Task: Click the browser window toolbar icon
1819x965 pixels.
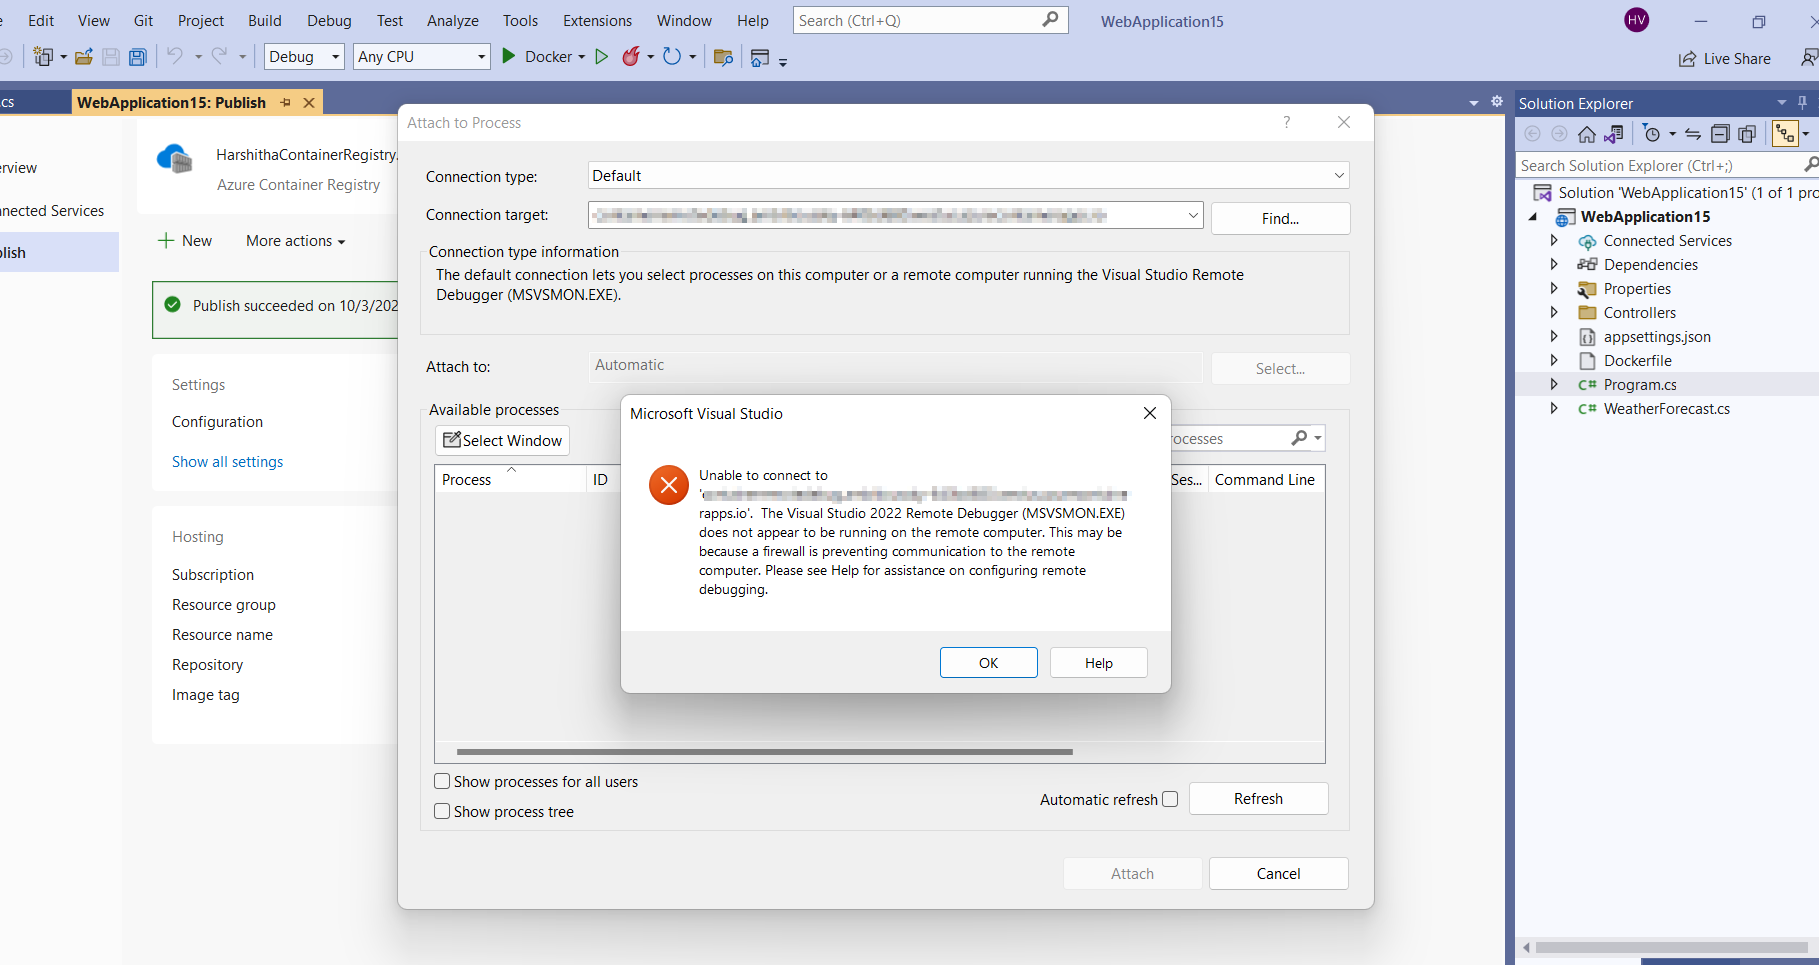Action: 760,58
